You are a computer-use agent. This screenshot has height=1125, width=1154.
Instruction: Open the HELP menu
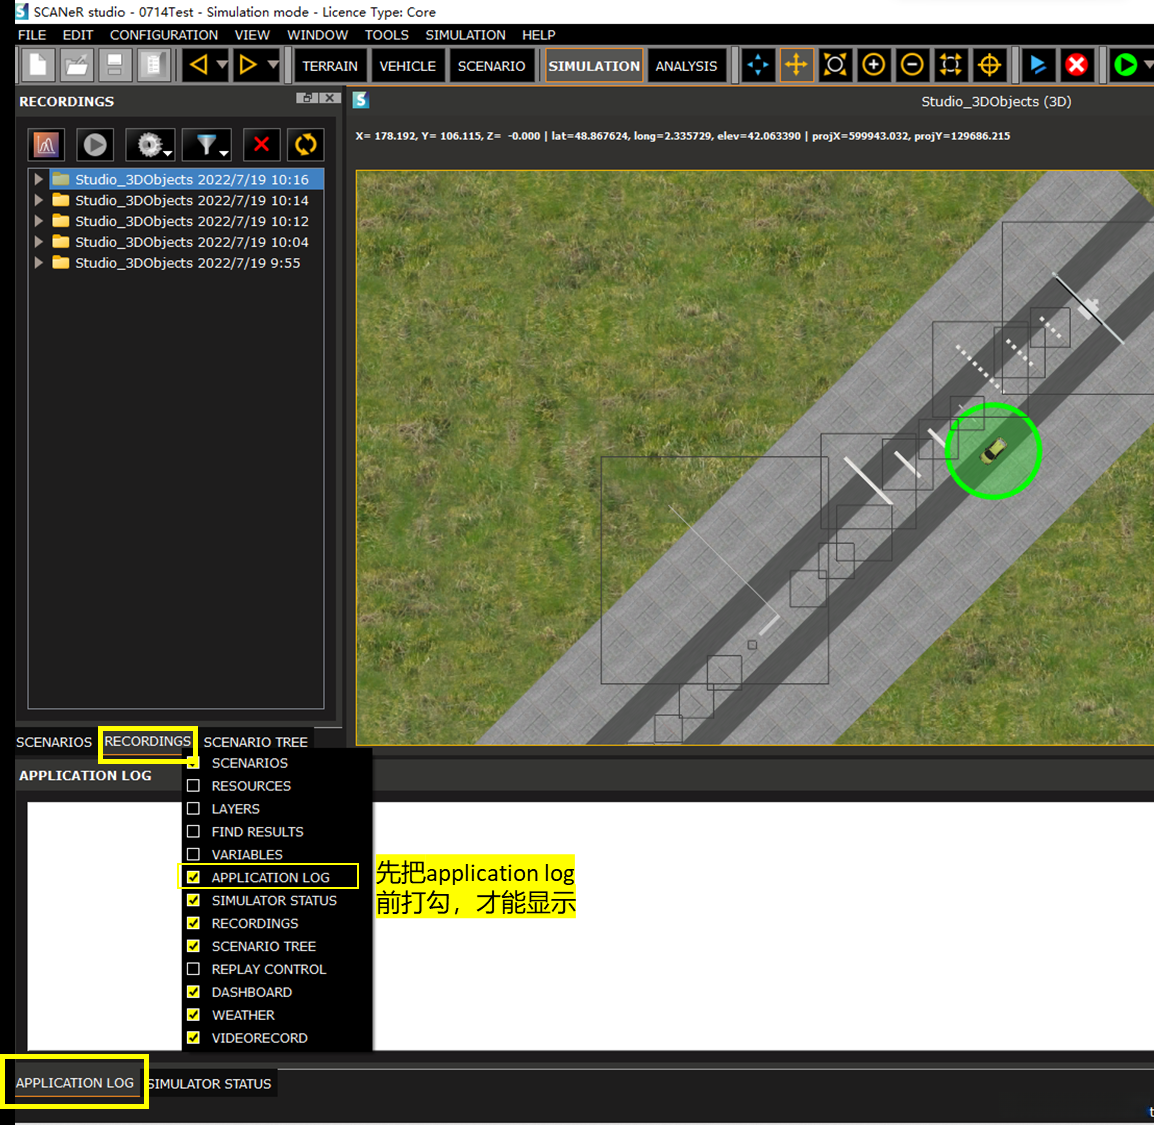tap(539, 35)
